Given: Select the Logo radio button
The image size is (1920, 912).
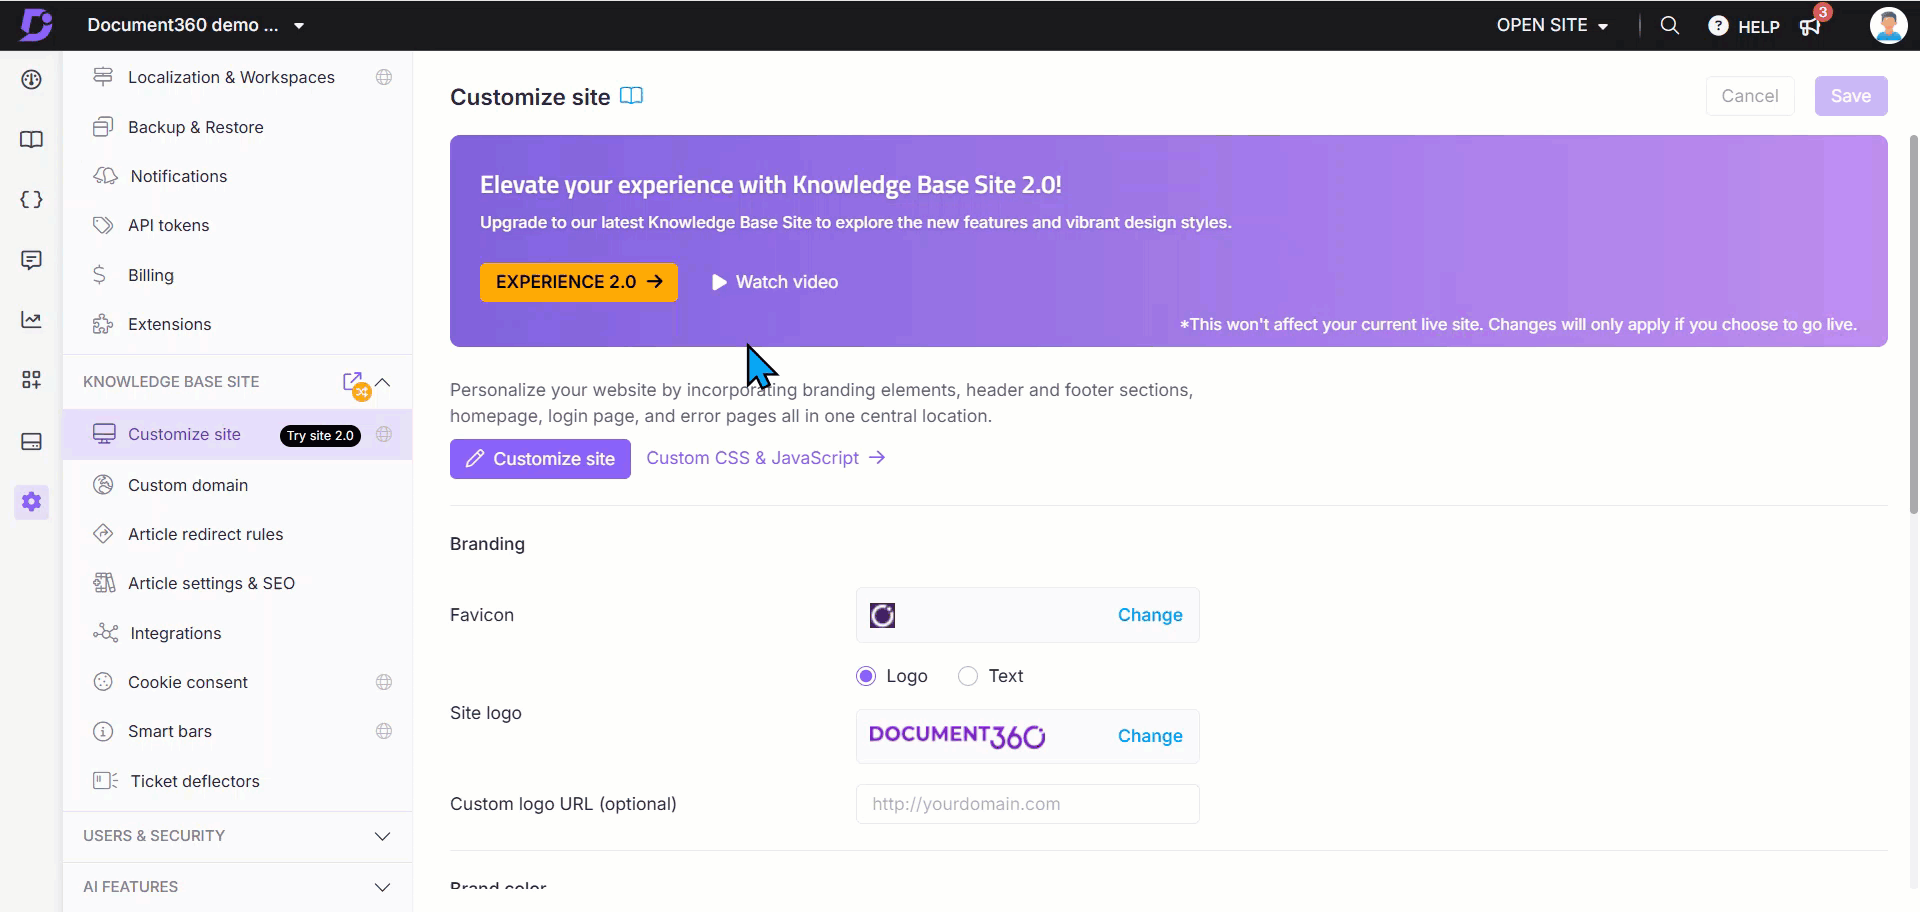Looking at the screenshot, I should 866,676.
